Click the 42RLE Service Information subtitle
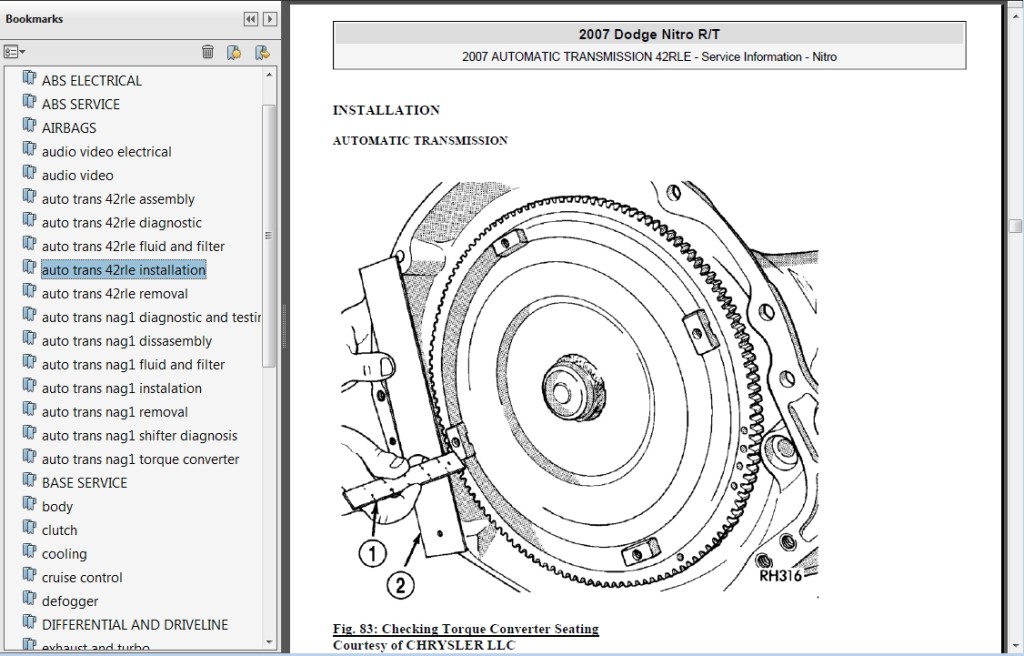1024x656 pixels. [649, 57]
